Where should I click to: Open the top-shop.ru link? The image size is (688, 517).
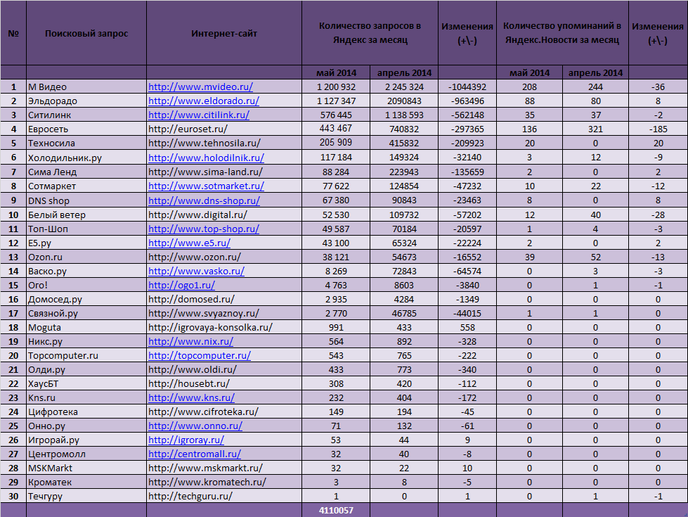click(x=204, y=229)
